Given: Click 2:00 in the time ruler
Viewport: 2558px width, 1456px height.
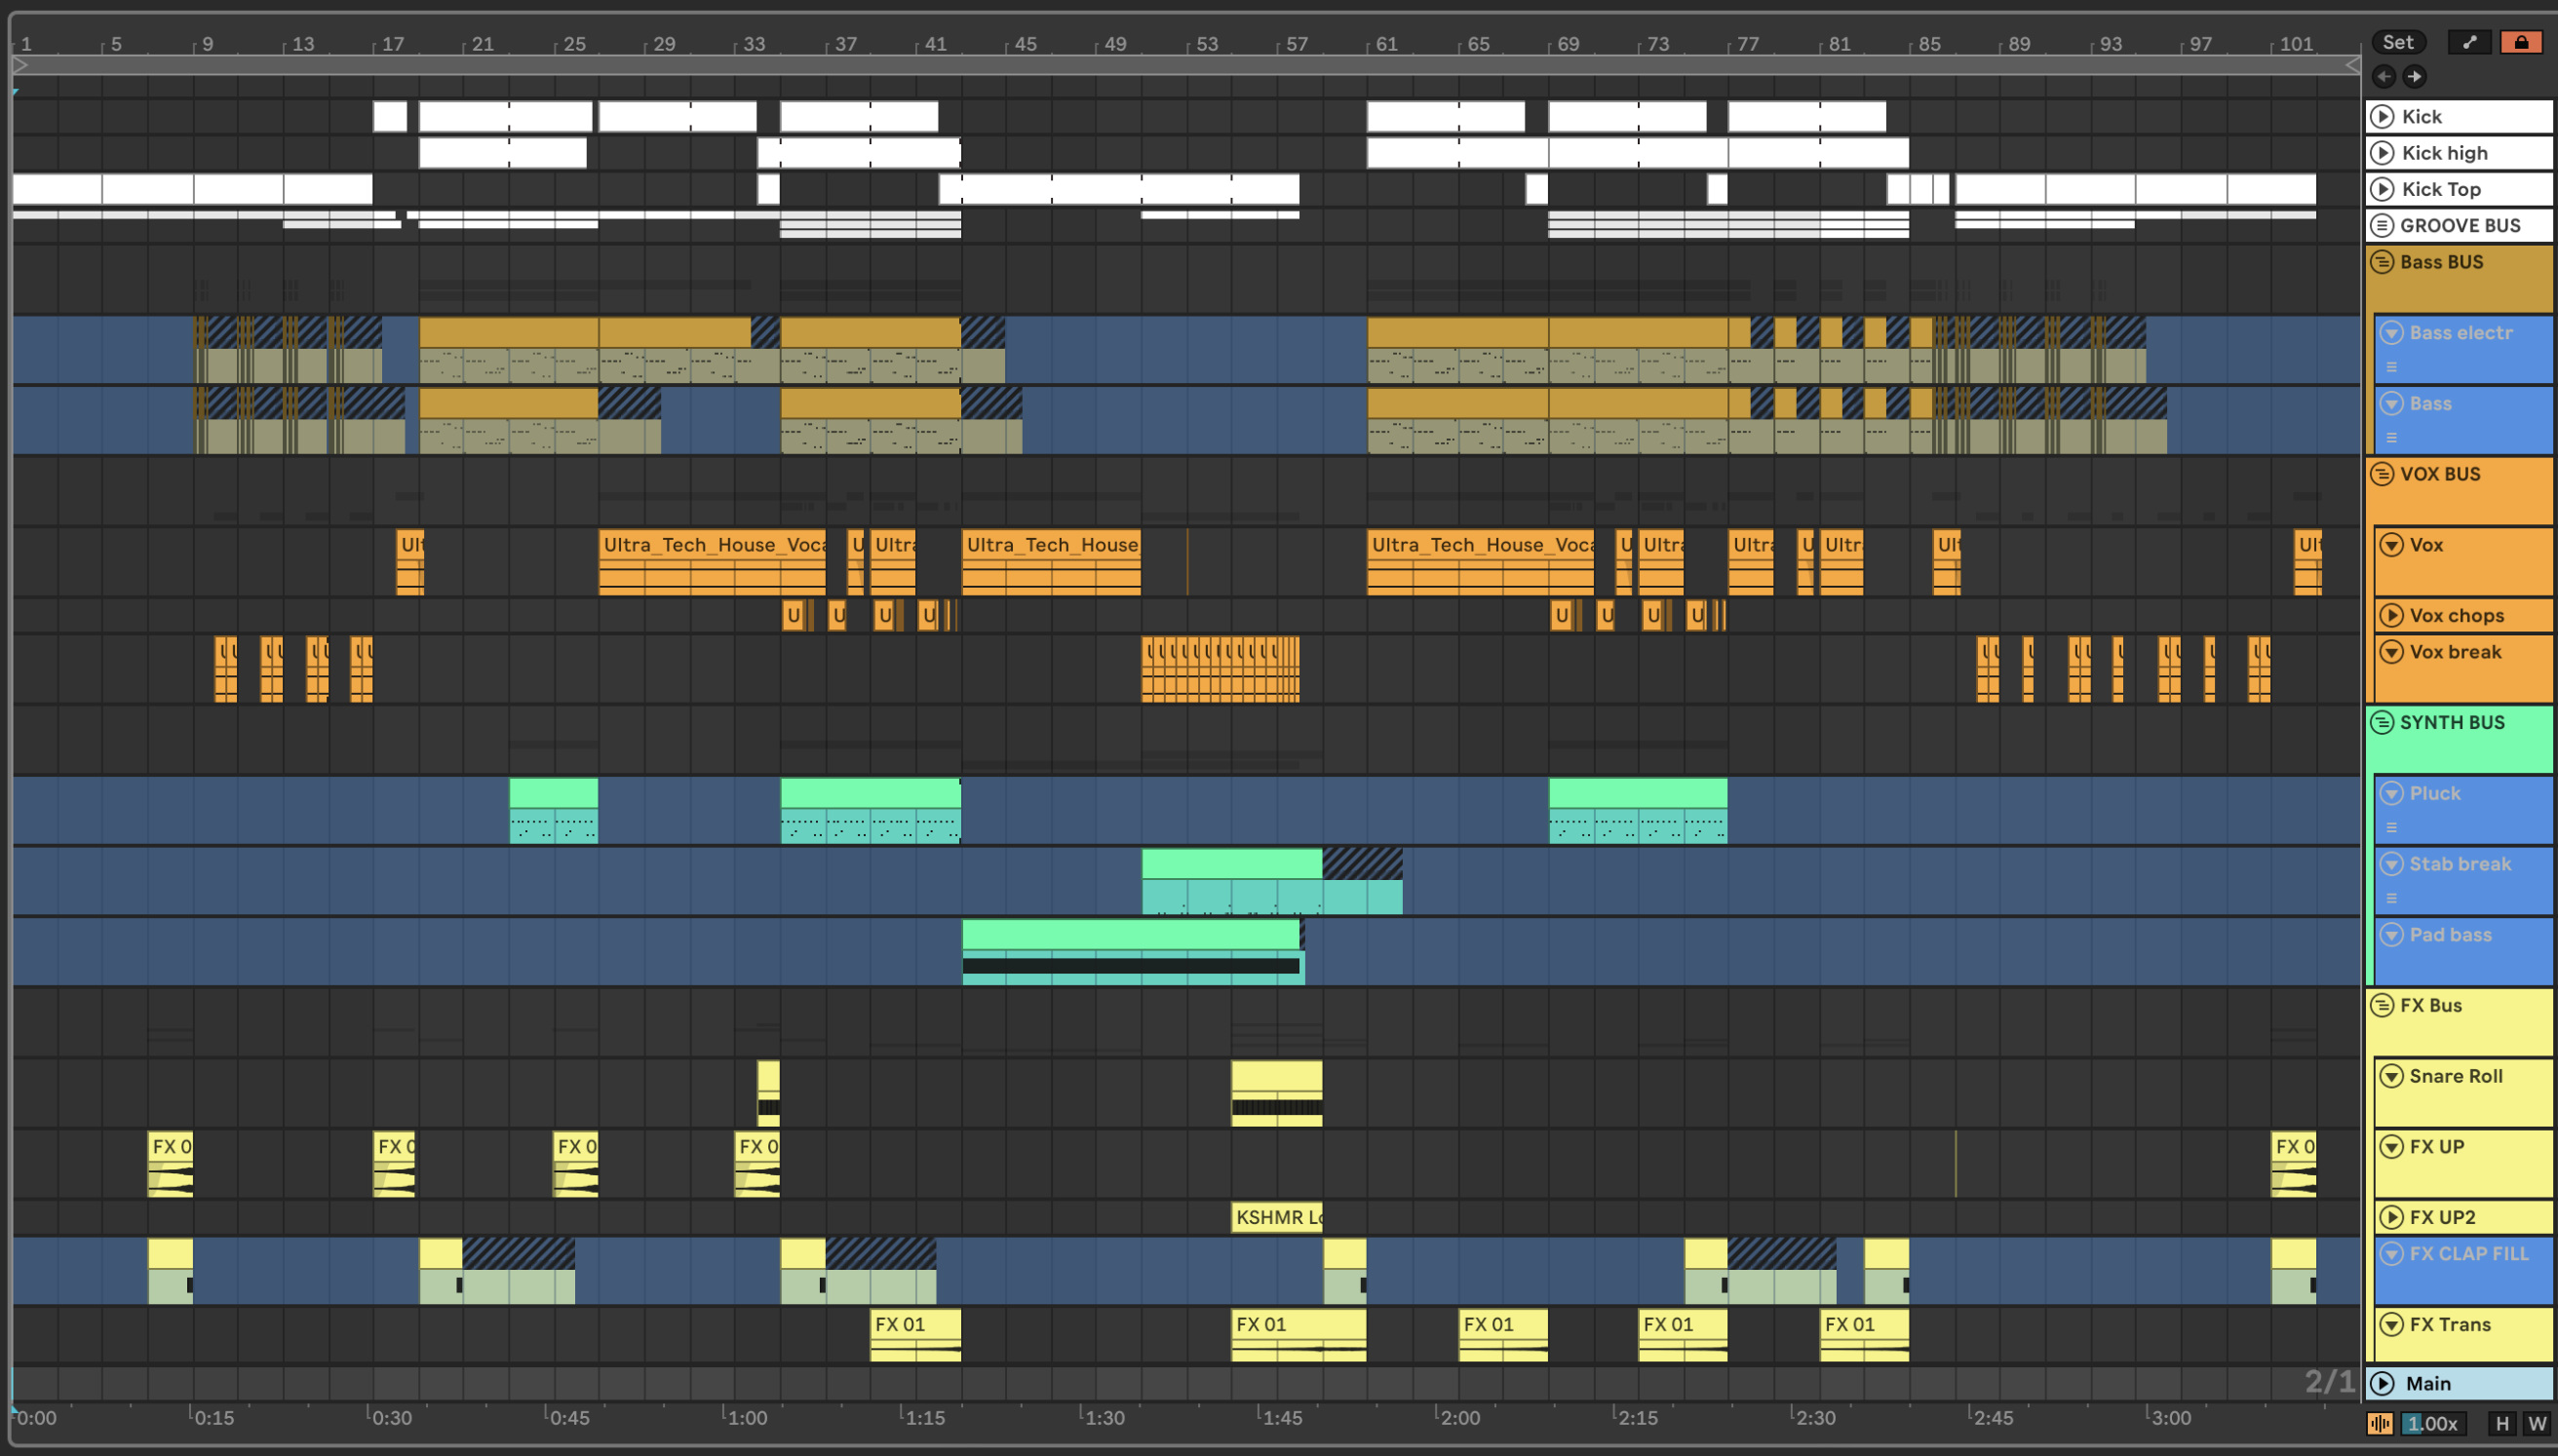Looking at the screenshot, I should pyautogui.click(x=1459, y=1417).
